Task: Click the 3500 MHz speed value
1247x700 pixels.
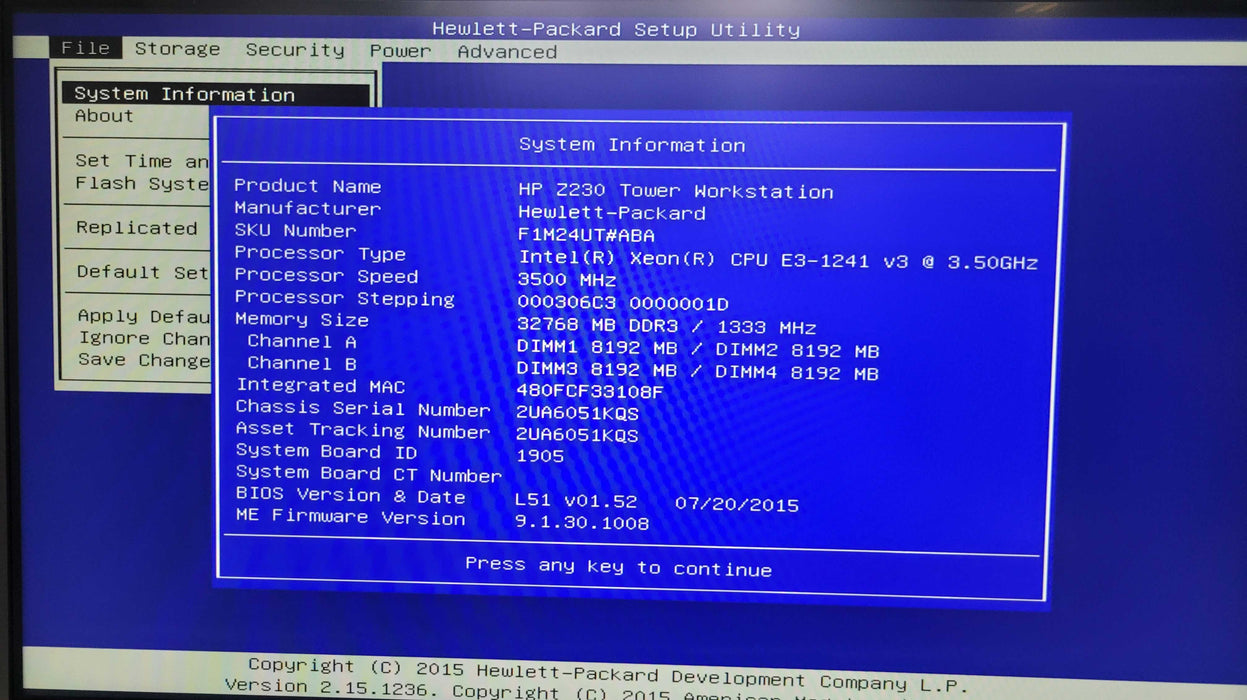Action: coord(567,280)
